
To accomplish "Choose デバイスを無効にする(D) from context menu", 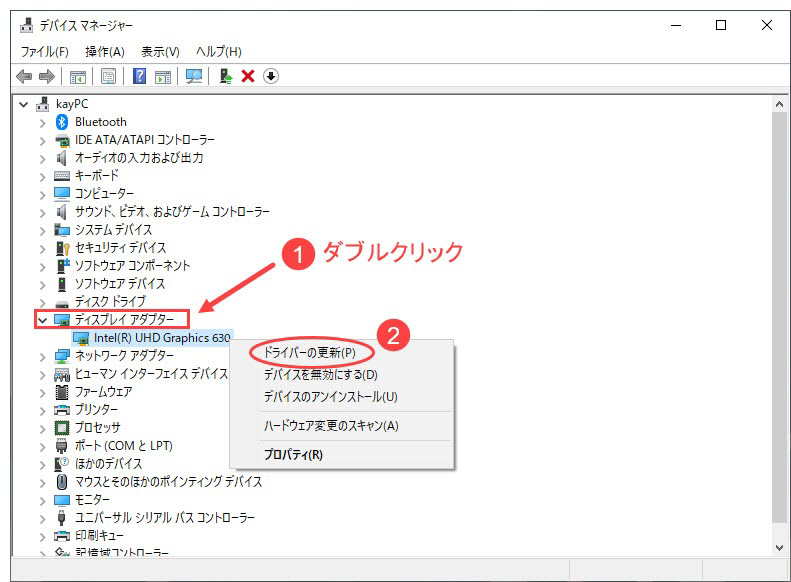I will click(x=320, y=375).
